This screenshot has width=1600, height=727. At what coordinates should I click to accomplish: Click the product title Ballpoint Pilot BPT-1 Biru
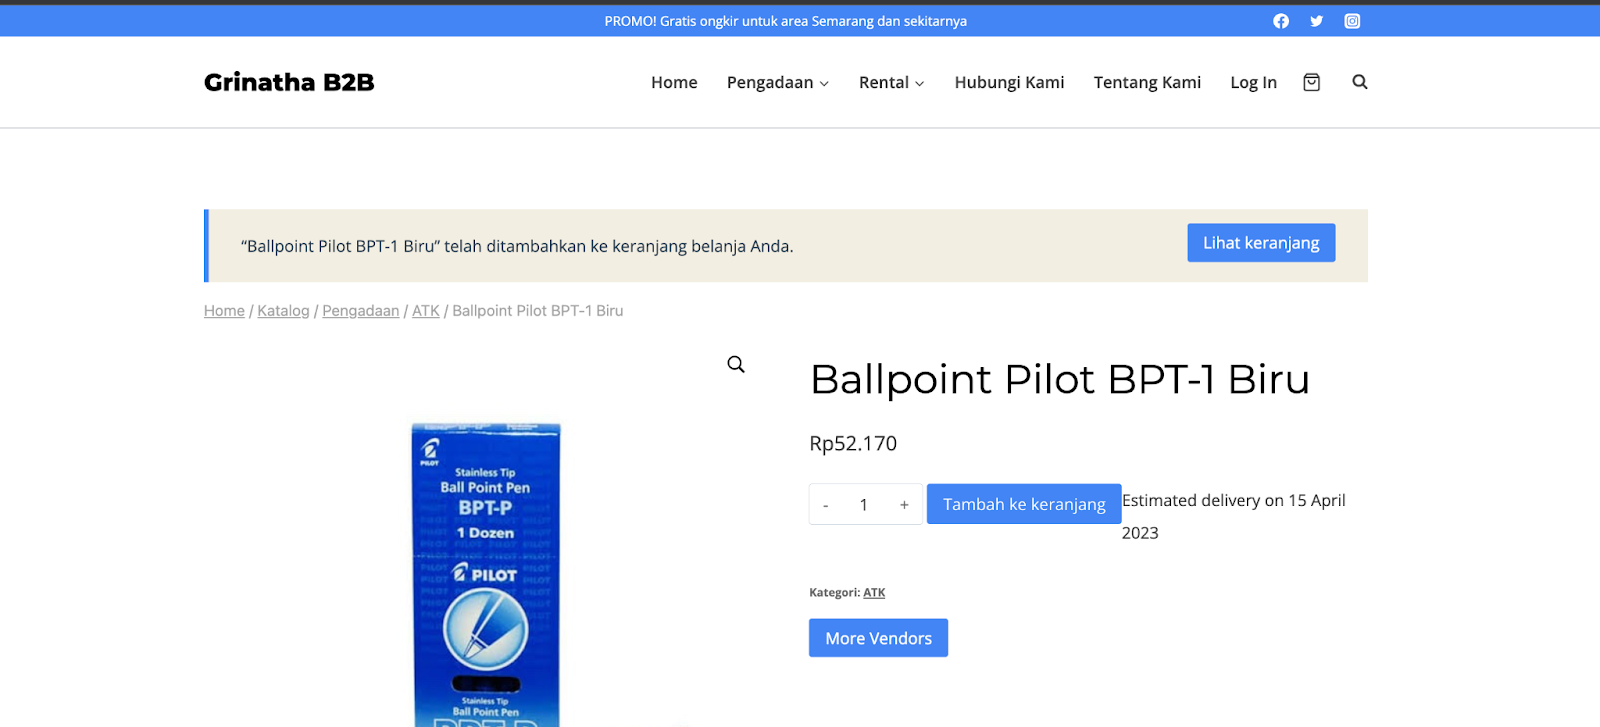coord(1060,379)
